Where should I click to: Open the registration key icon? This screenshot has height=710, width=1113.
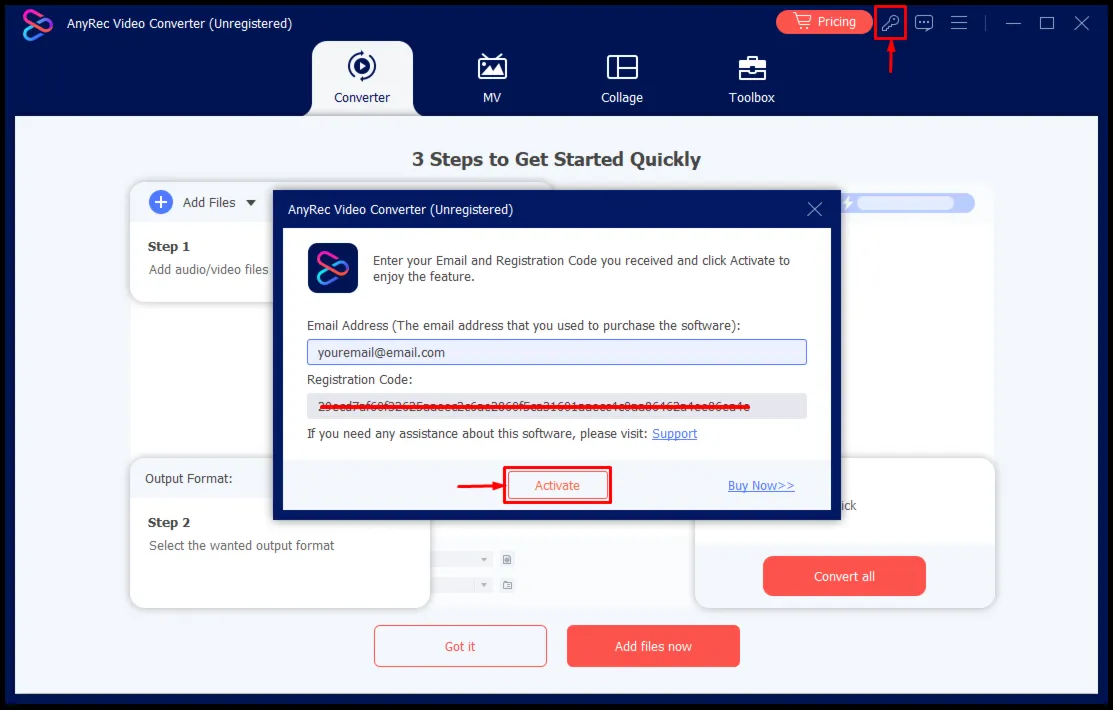pyautogui.click(x=890, y=23)
